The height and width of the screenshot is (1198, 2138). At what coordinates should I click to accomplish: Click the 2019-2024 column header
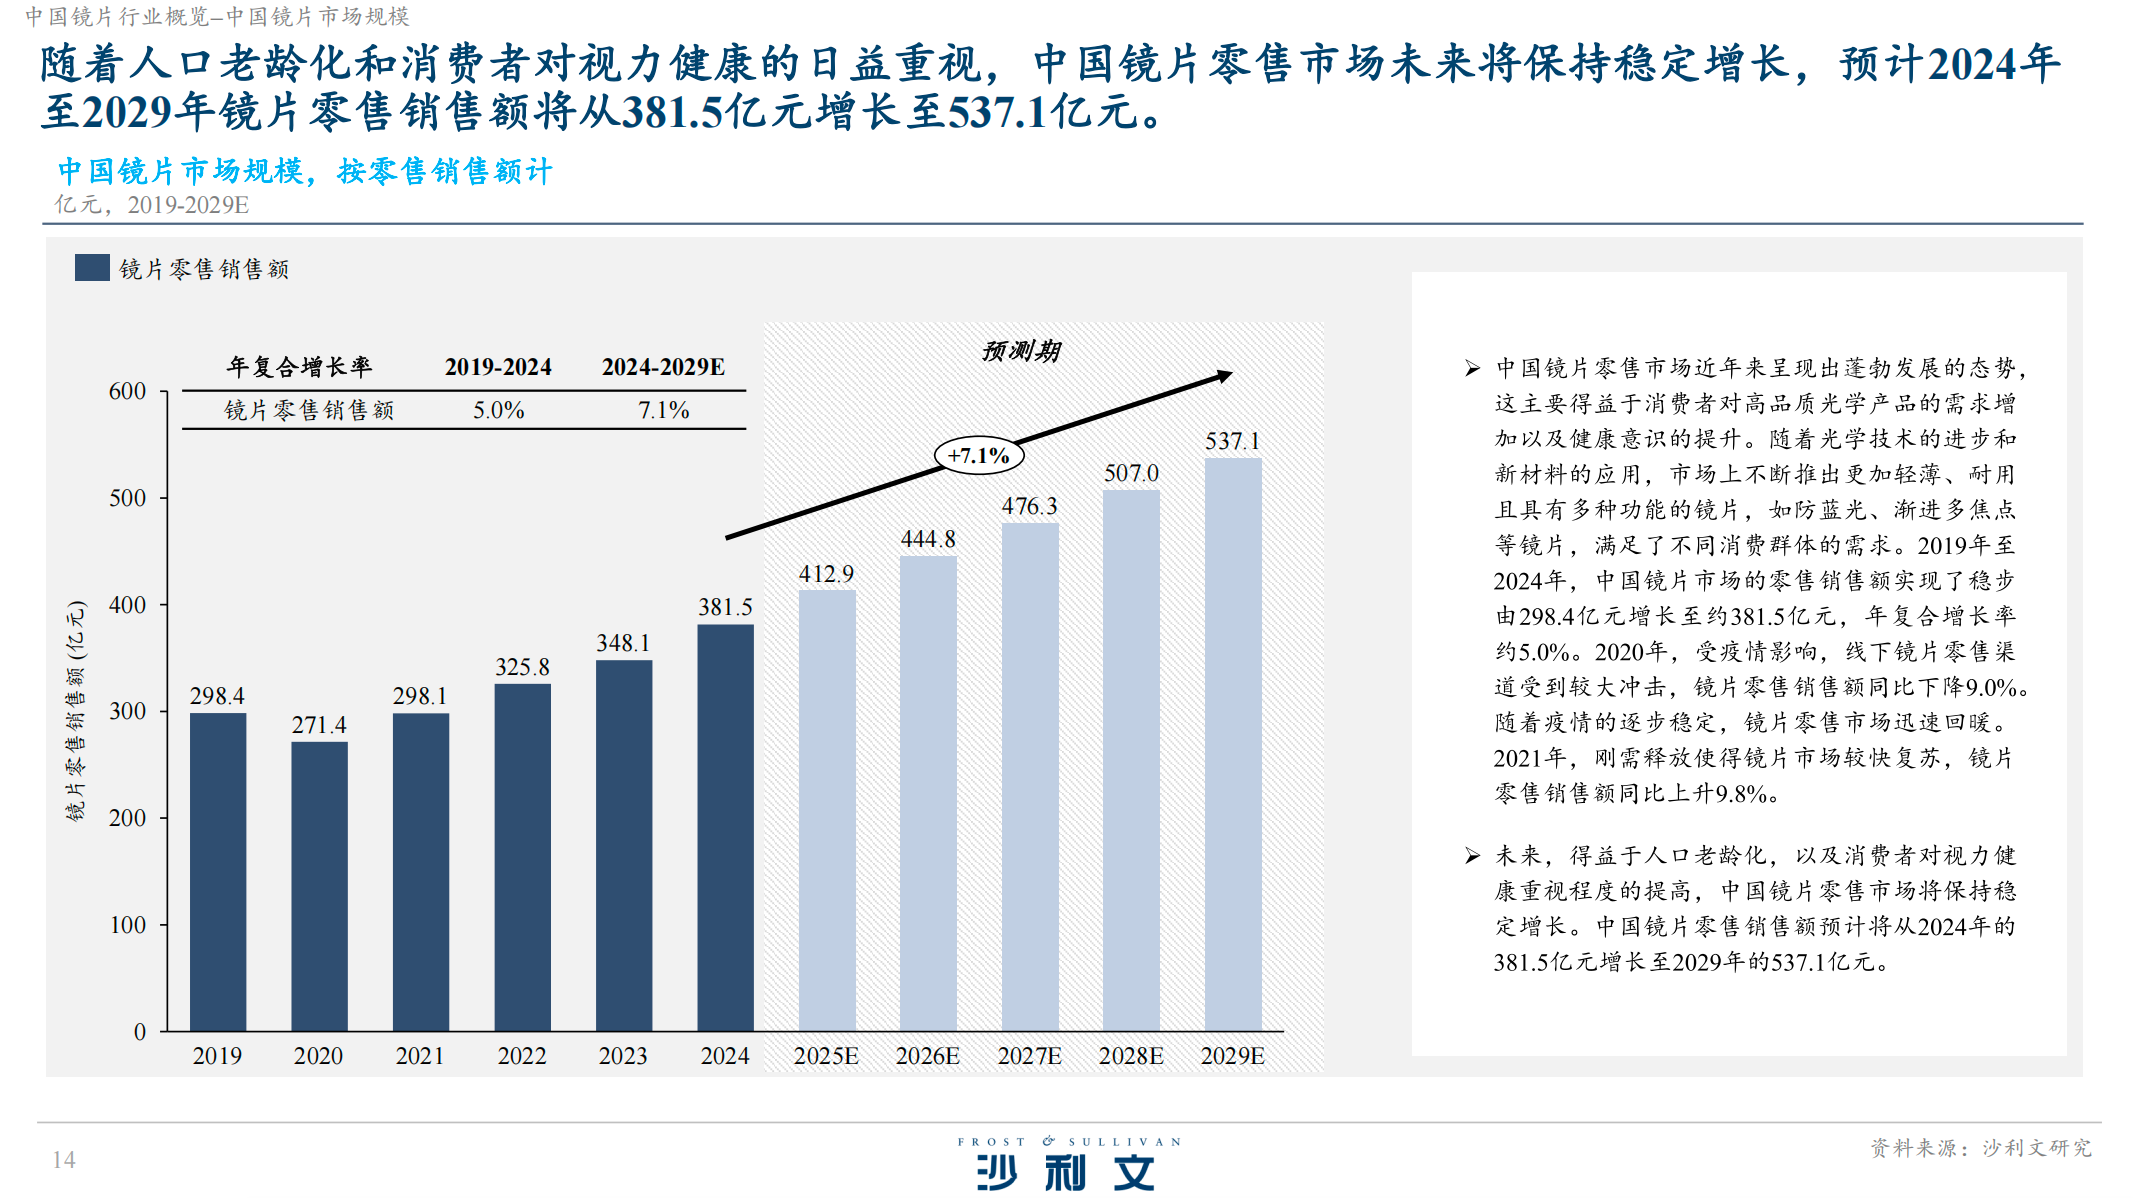tap(498, 367)
